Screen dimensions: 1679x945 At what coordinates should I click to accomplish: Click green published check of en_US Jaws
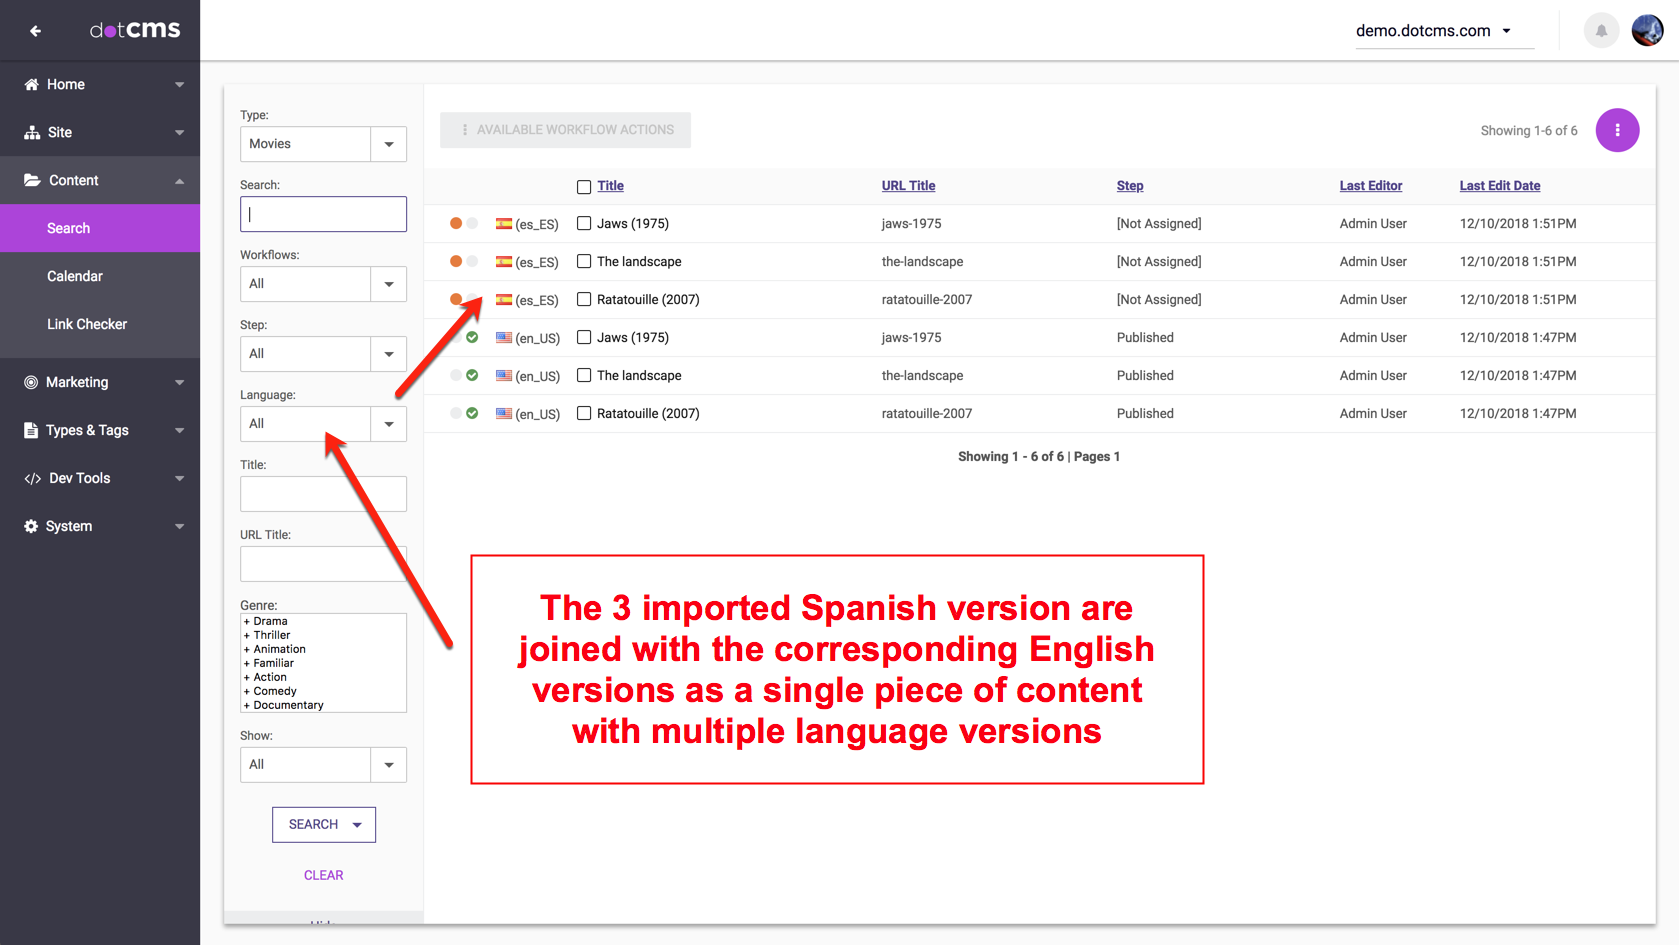(x=472, y=337)
